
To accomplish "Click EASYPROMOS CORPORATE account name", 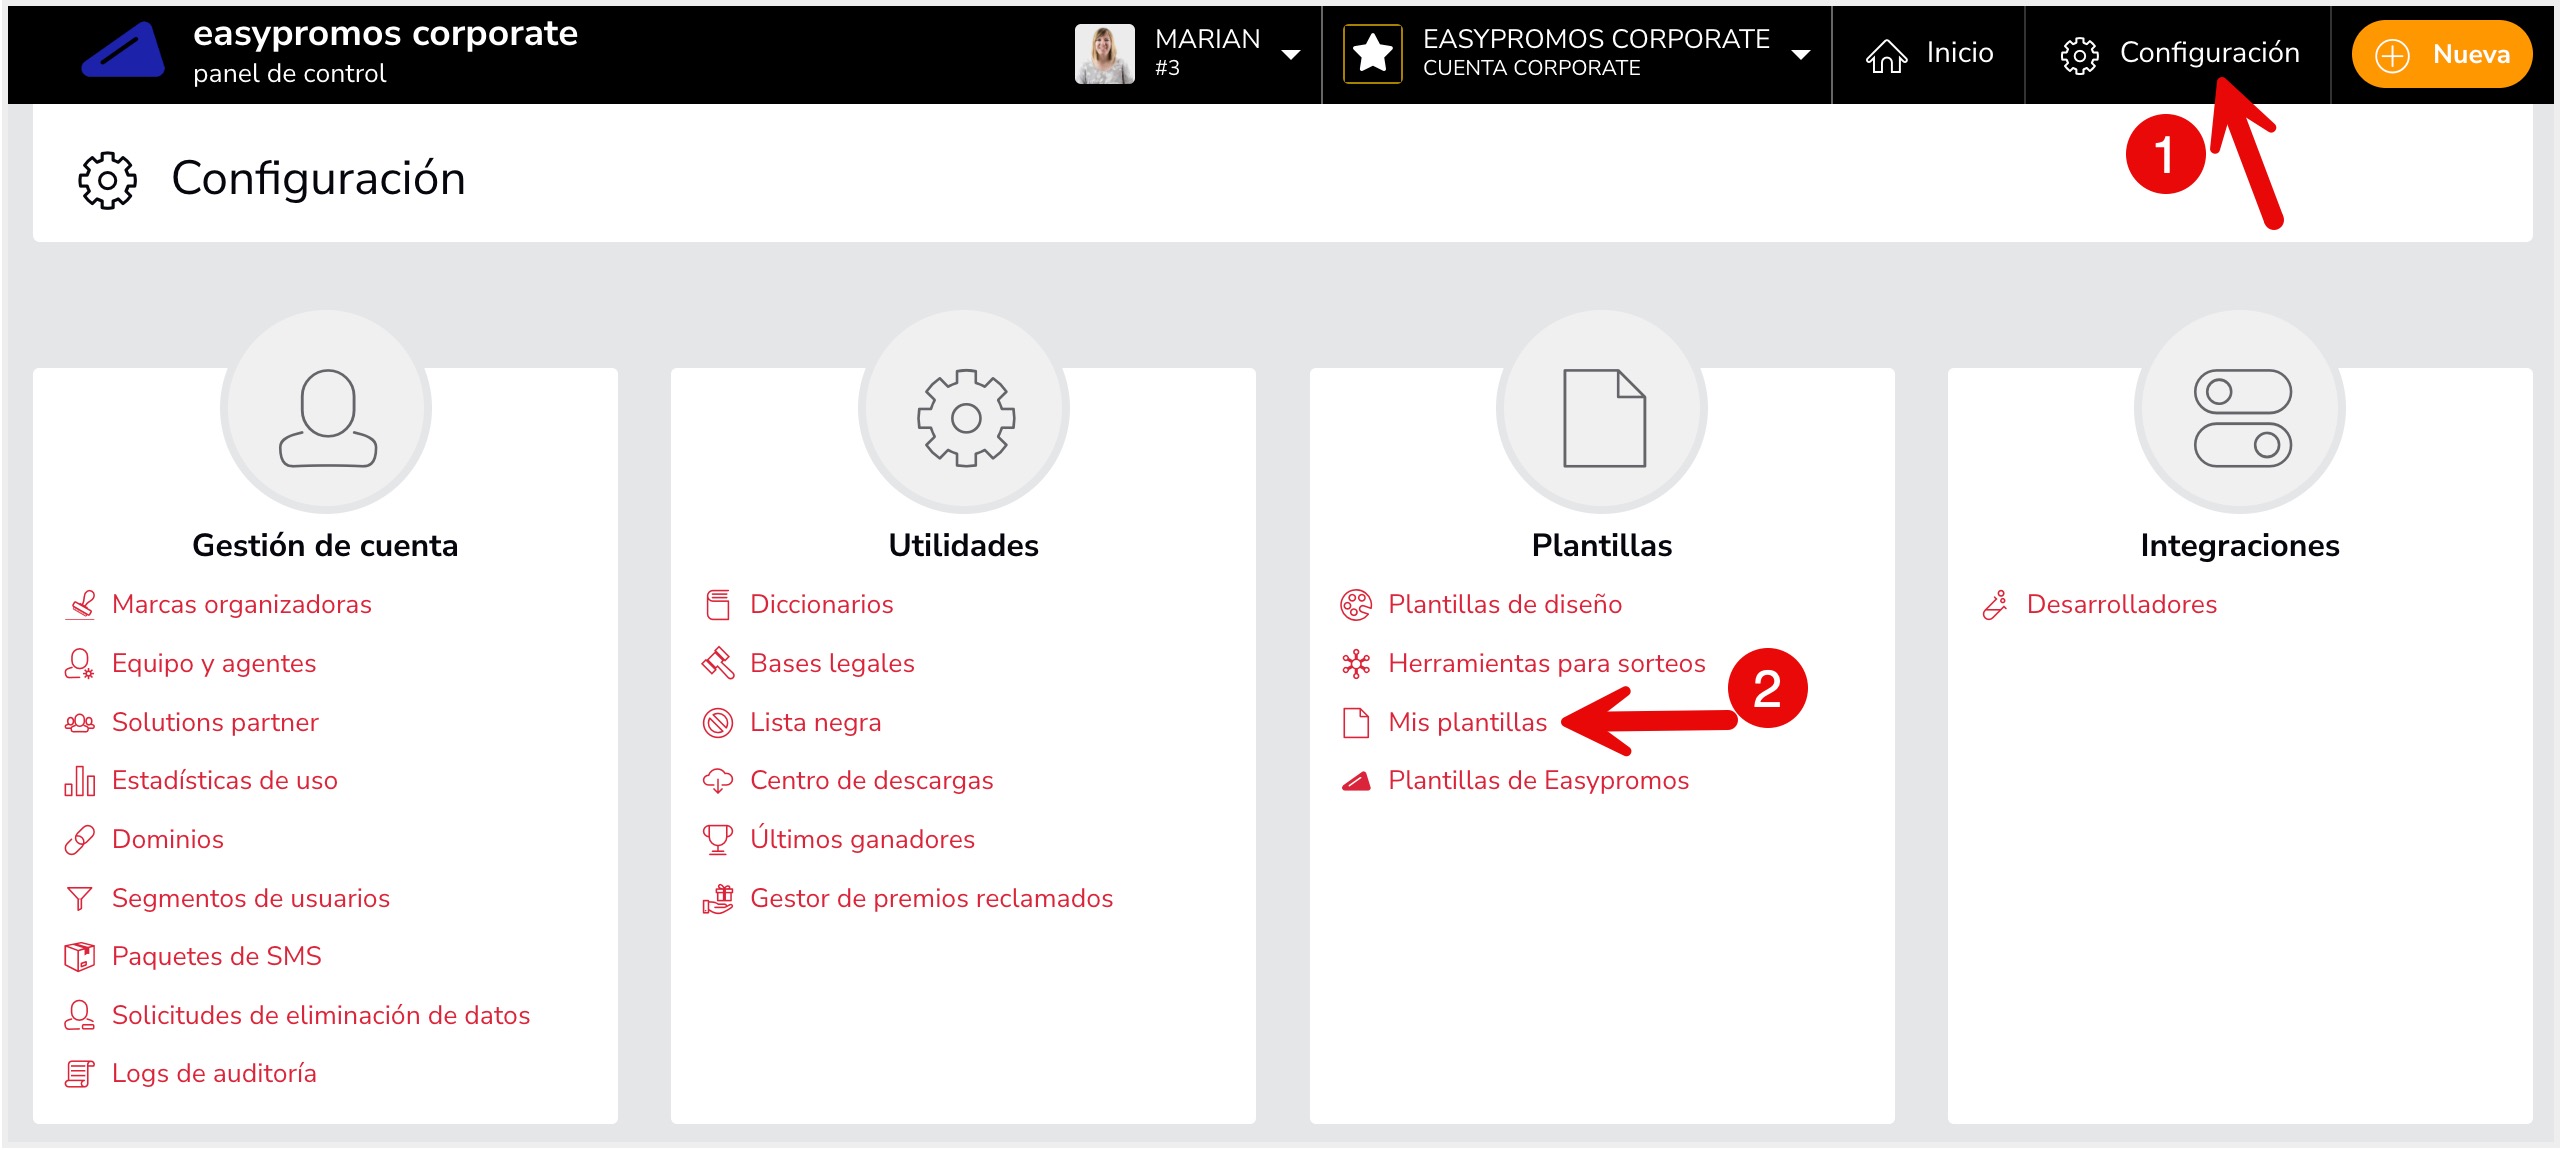I will [x=1596, y=39].
